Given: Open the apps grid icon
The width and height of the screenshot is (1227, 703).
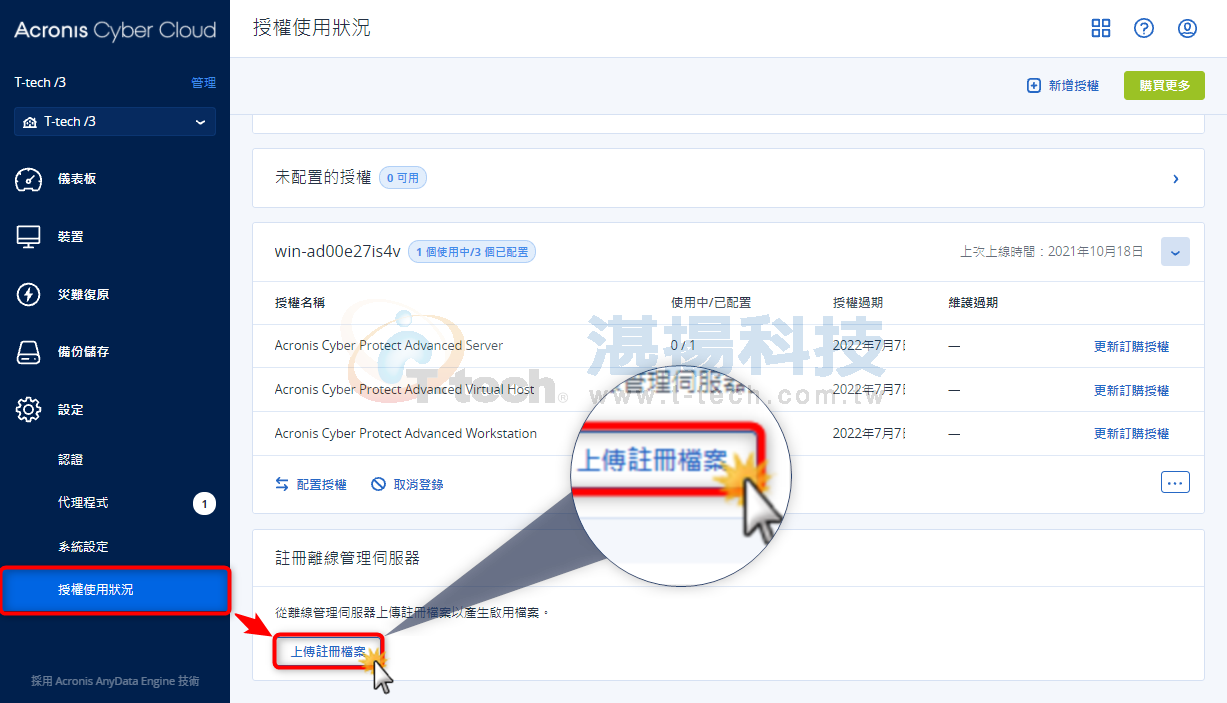Looking at the screenshot, I should click(1101, 28).
